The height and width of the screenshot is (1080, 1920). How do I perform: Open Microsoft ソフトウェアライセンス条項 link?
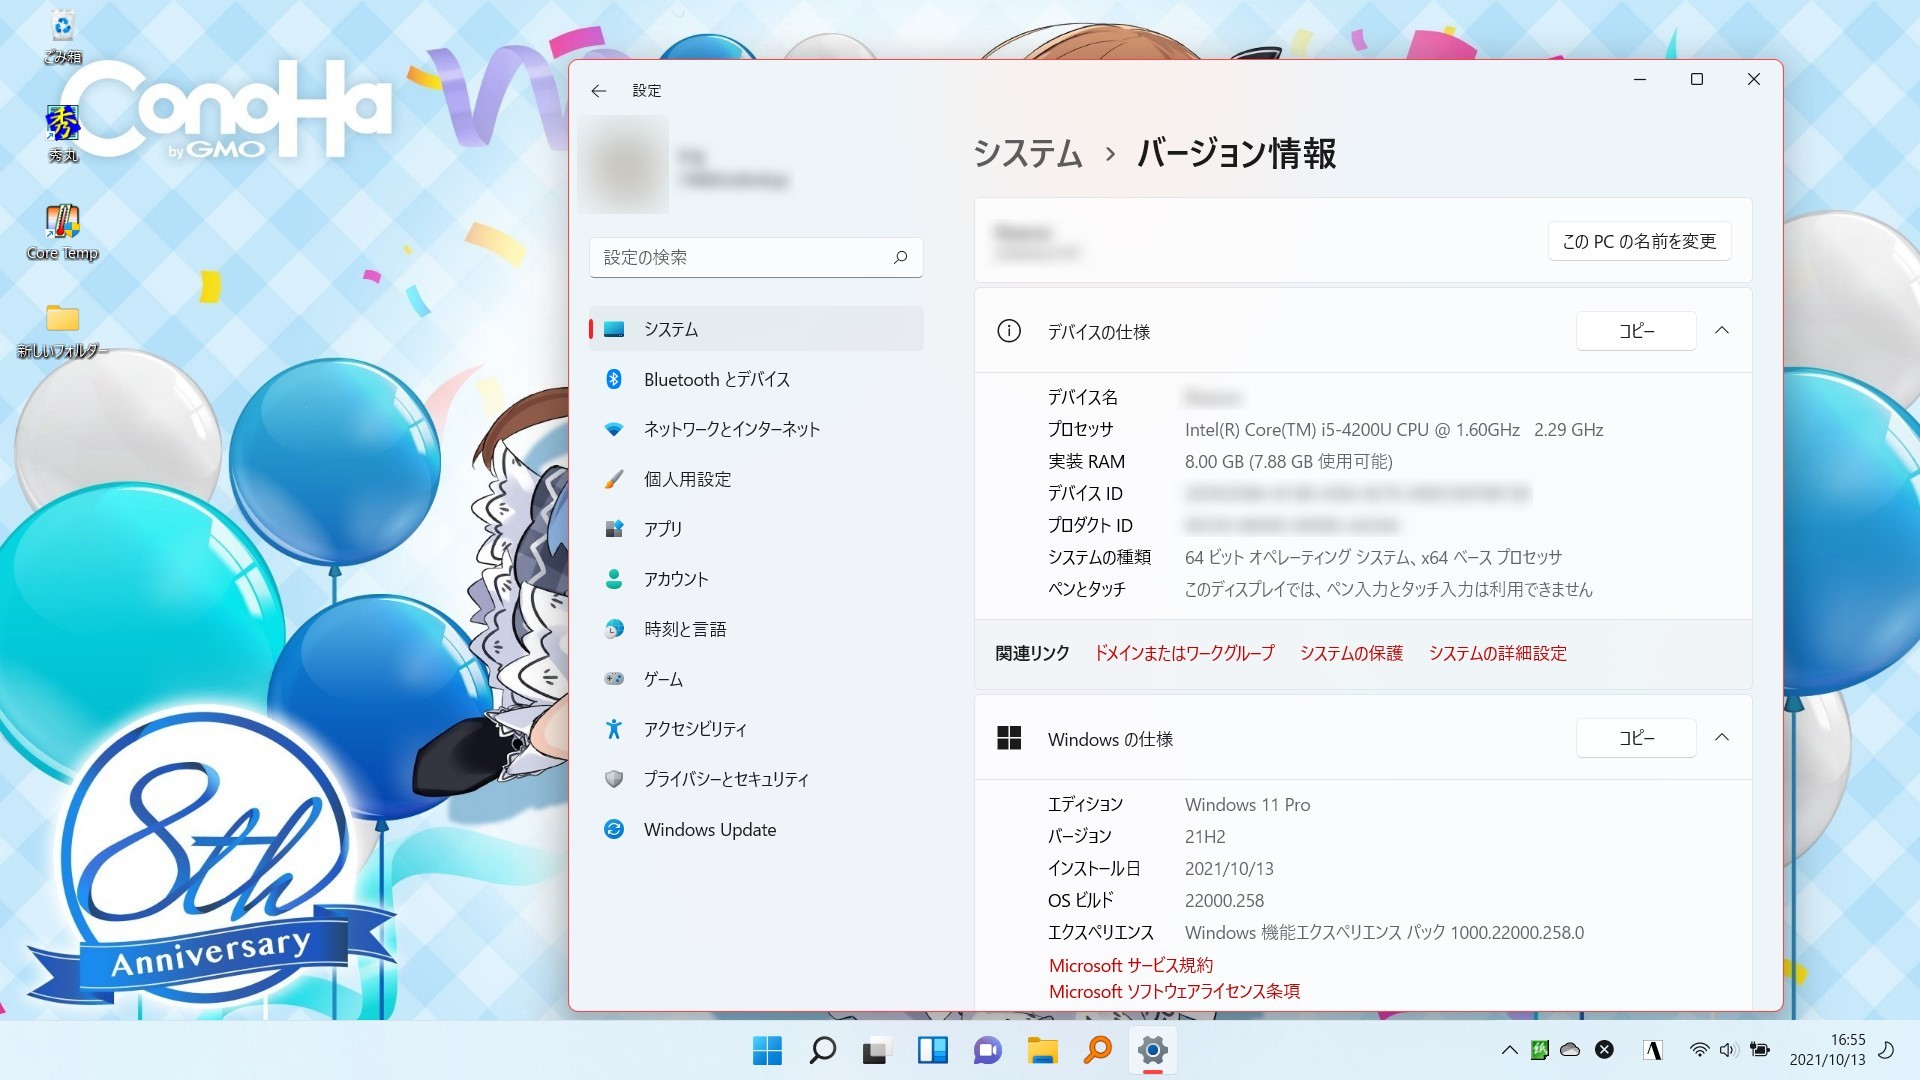[x=1174, y=991]
